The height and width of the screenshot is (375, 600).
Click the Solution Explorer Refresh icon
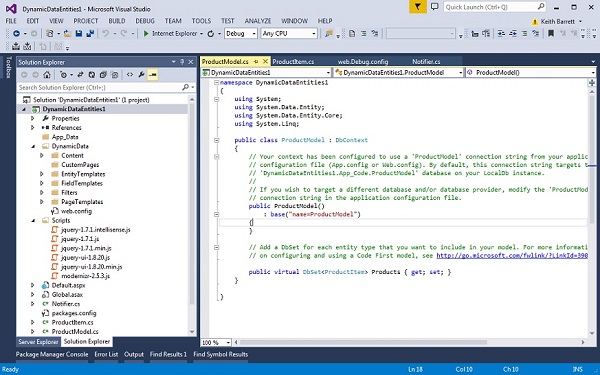pyautogui.click(x=91, y=75)
